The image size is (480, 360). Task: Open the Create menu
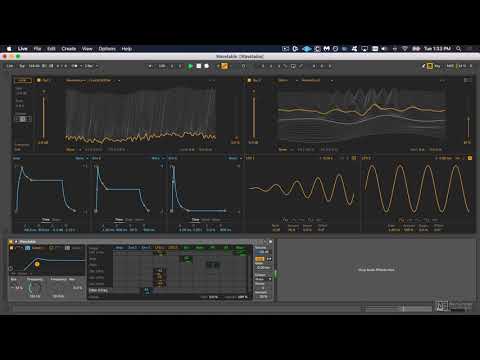[69, 49]
